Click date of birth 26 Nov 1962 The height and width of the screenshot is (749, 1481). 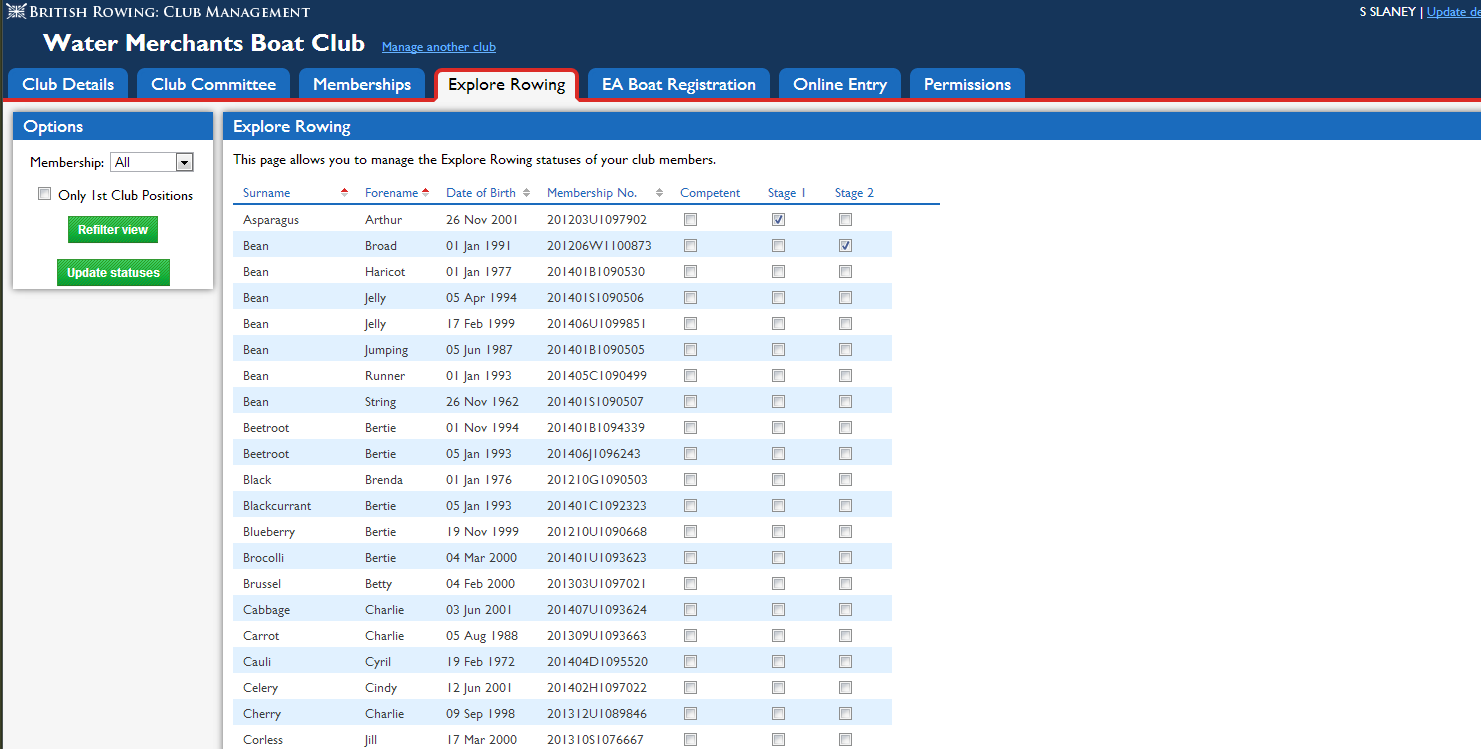click(482, 402)
